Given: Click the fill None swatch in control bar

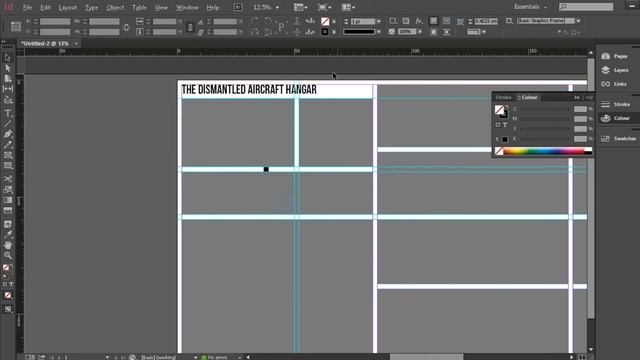Looking at the screenshot, I should pyautogui.click(x=325, y=21).
